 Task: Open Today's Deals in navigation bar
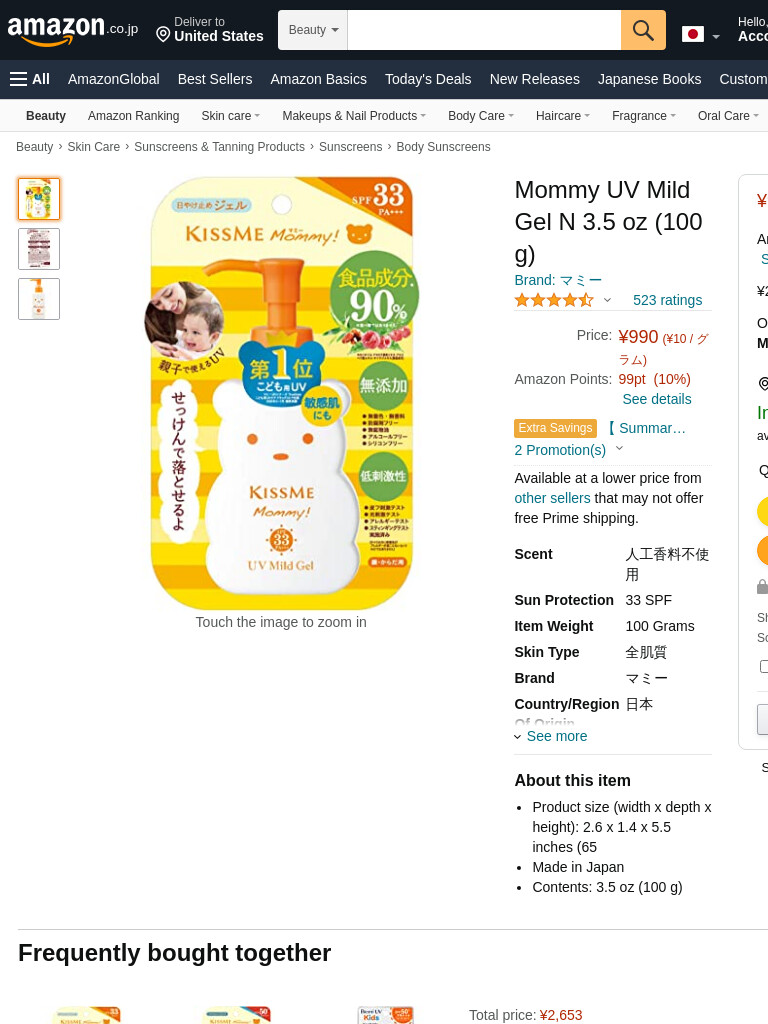428,79
